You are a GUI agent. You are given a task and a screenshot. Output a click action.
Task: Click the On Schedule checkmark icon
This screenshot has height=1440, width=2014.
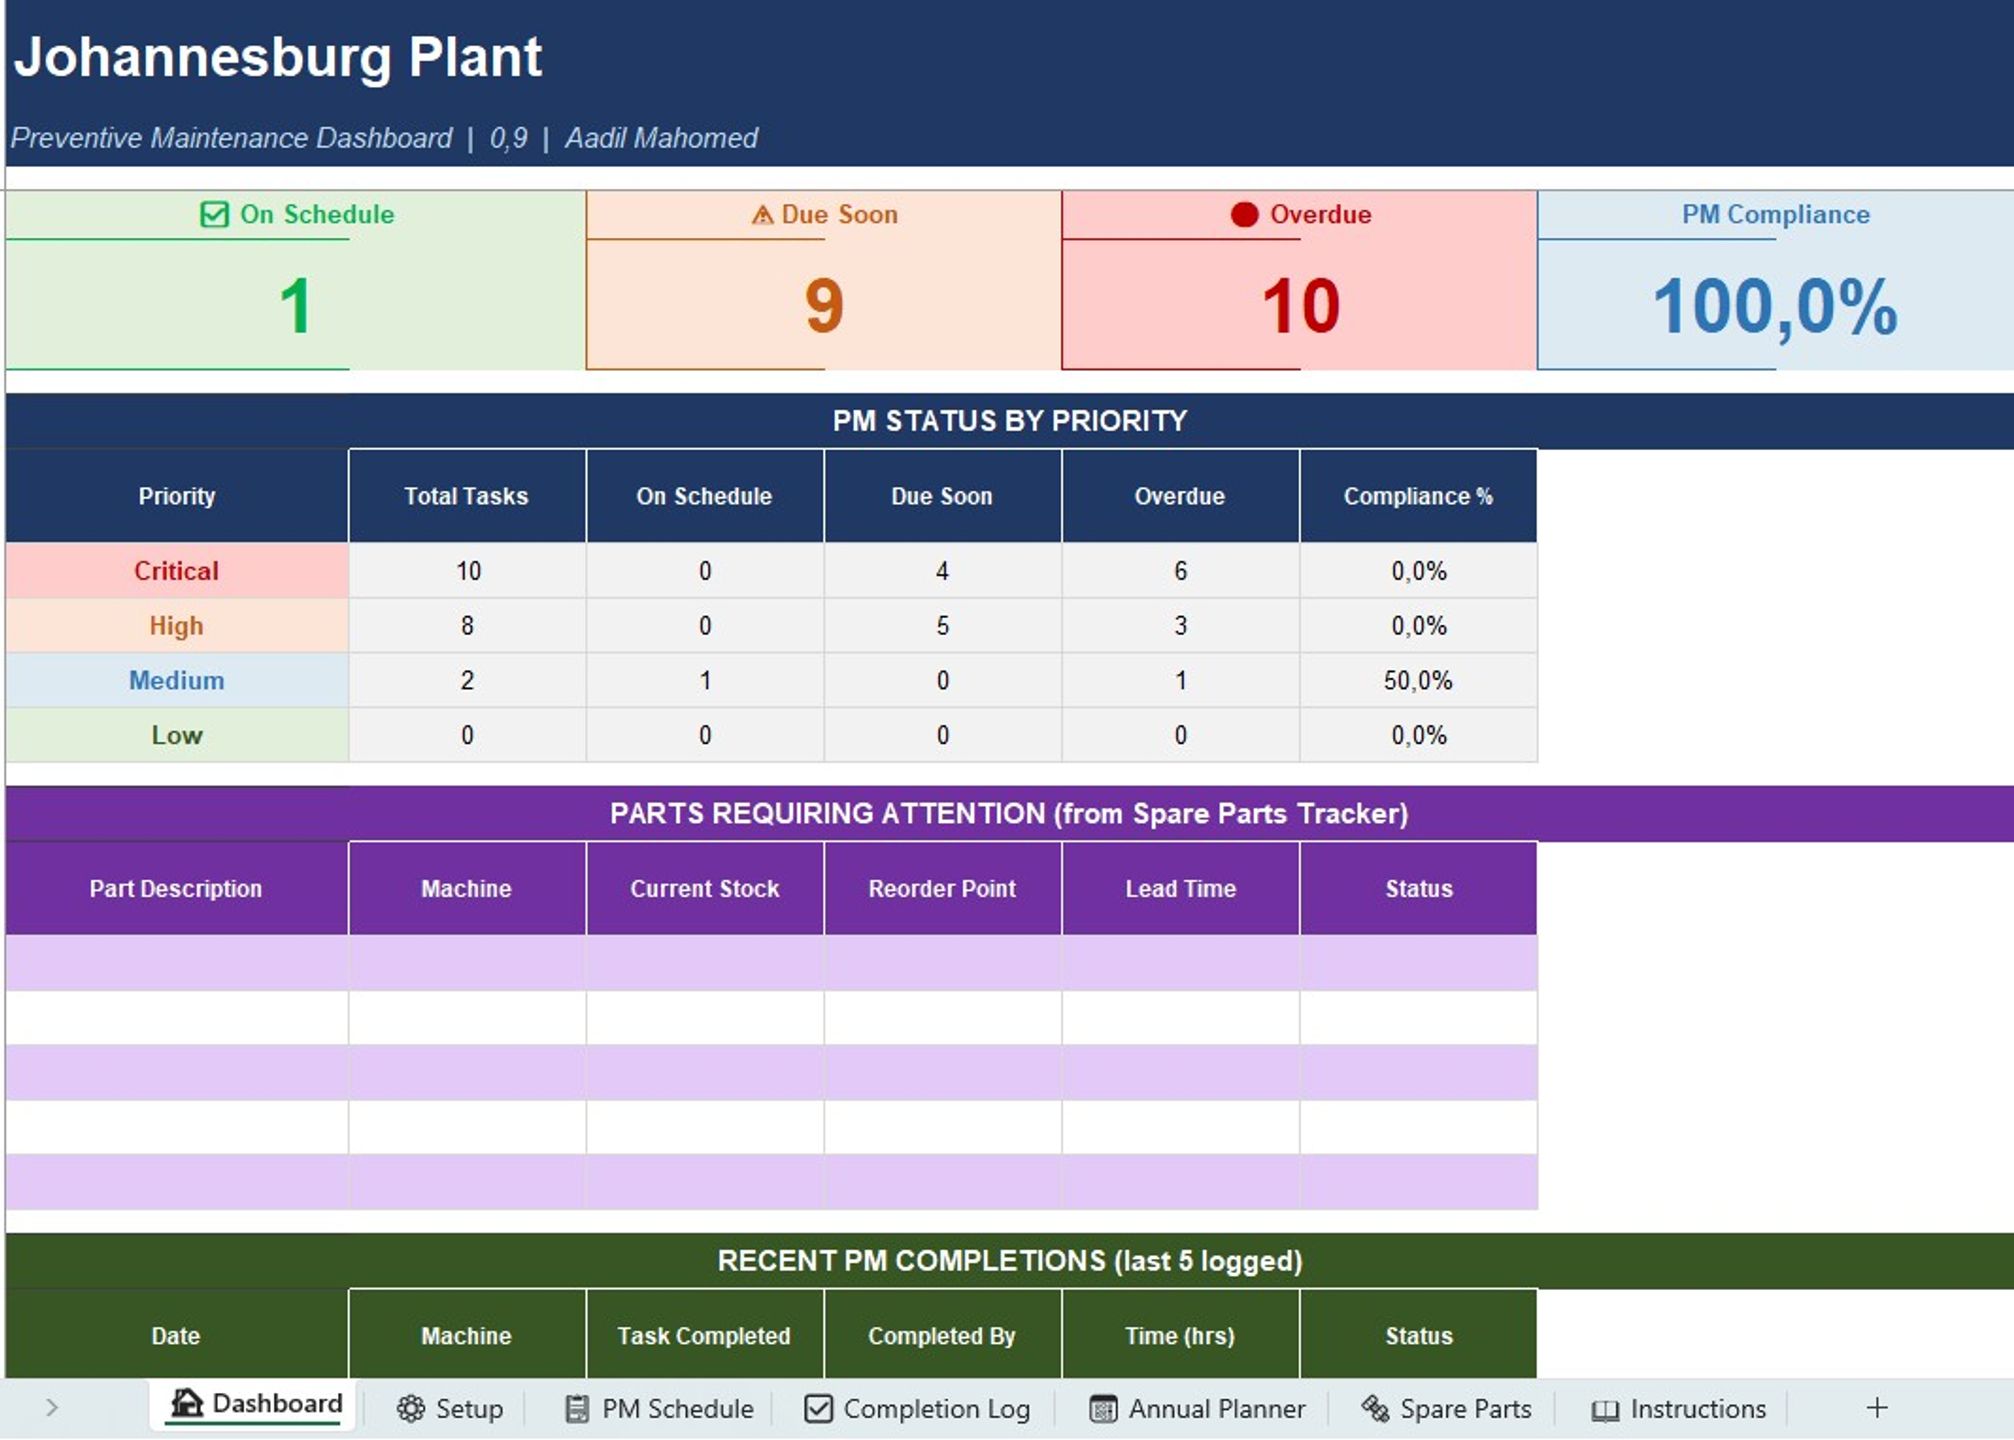coord(214,215)
